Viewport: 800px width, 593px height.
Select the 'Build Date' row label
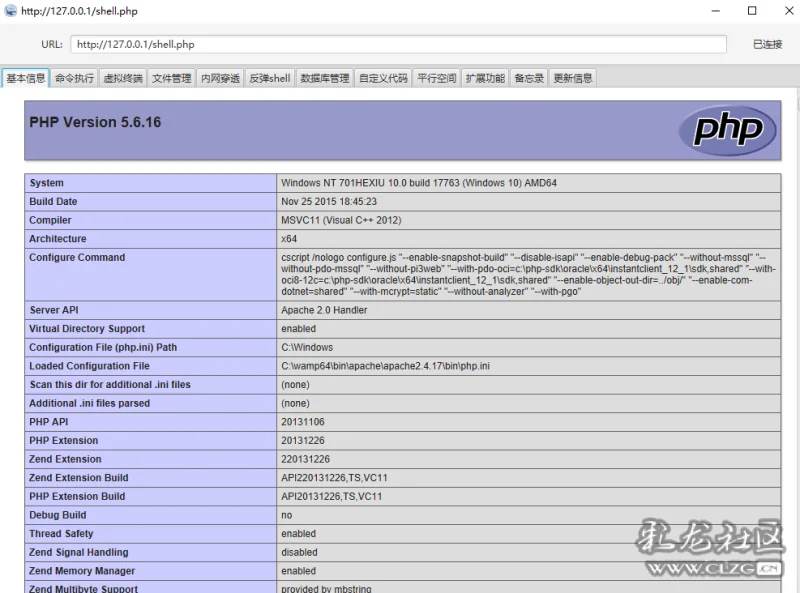point(53,202)
